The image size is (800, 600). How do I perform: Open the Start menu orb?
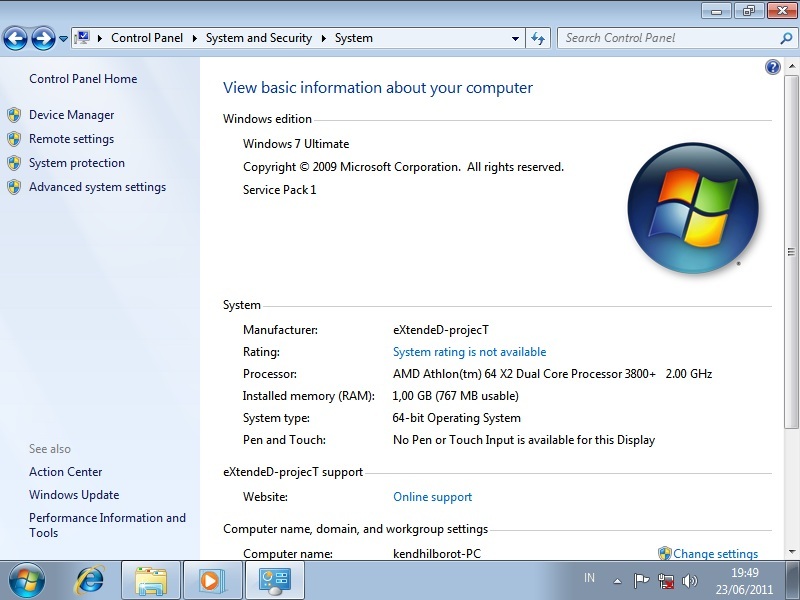point(27,580)
